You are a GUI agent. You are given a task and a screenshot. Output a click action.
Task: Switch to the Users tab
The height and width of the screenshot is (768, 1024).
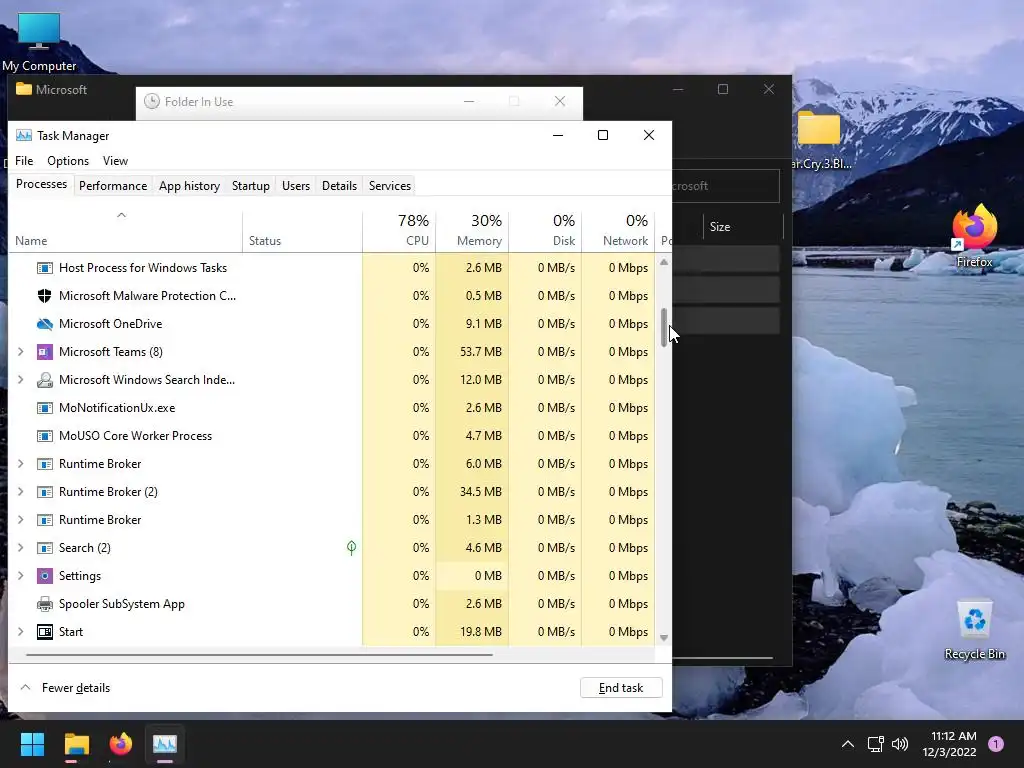296,186
